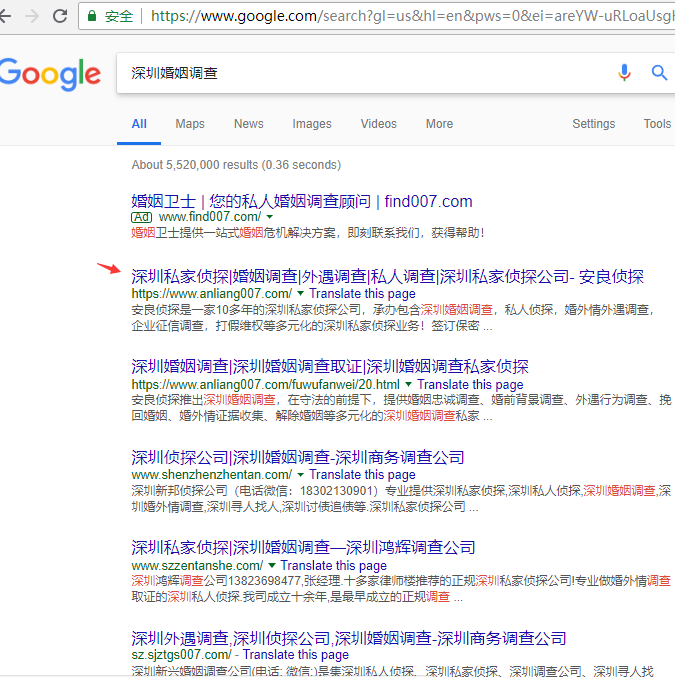Open search Settings menu
This screenshot has height=677, width=675.
point(593,124)
